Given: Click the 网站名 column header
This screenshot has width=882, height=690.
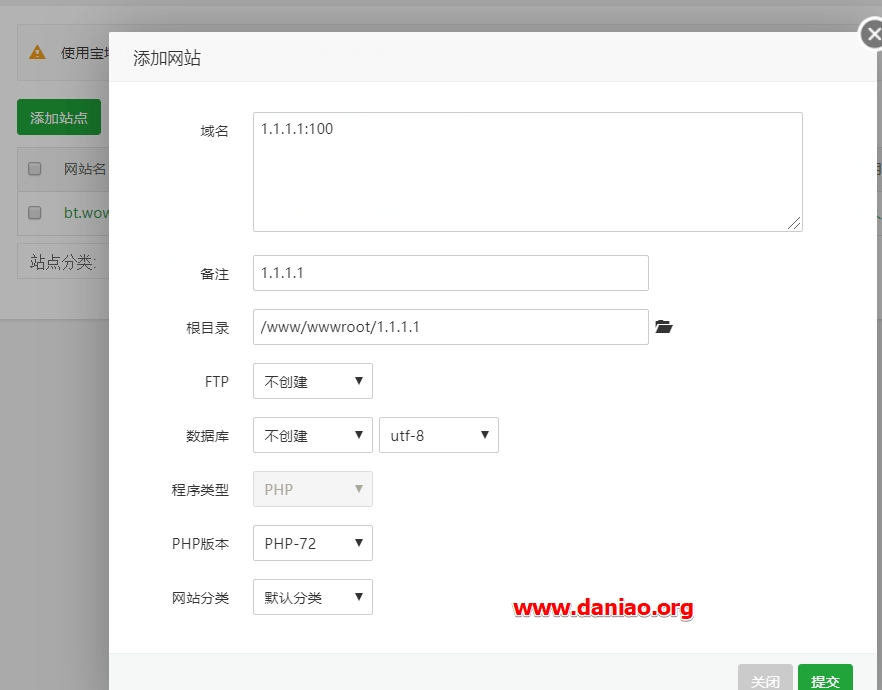Looking at the screenshot, I should pos(85,169).
